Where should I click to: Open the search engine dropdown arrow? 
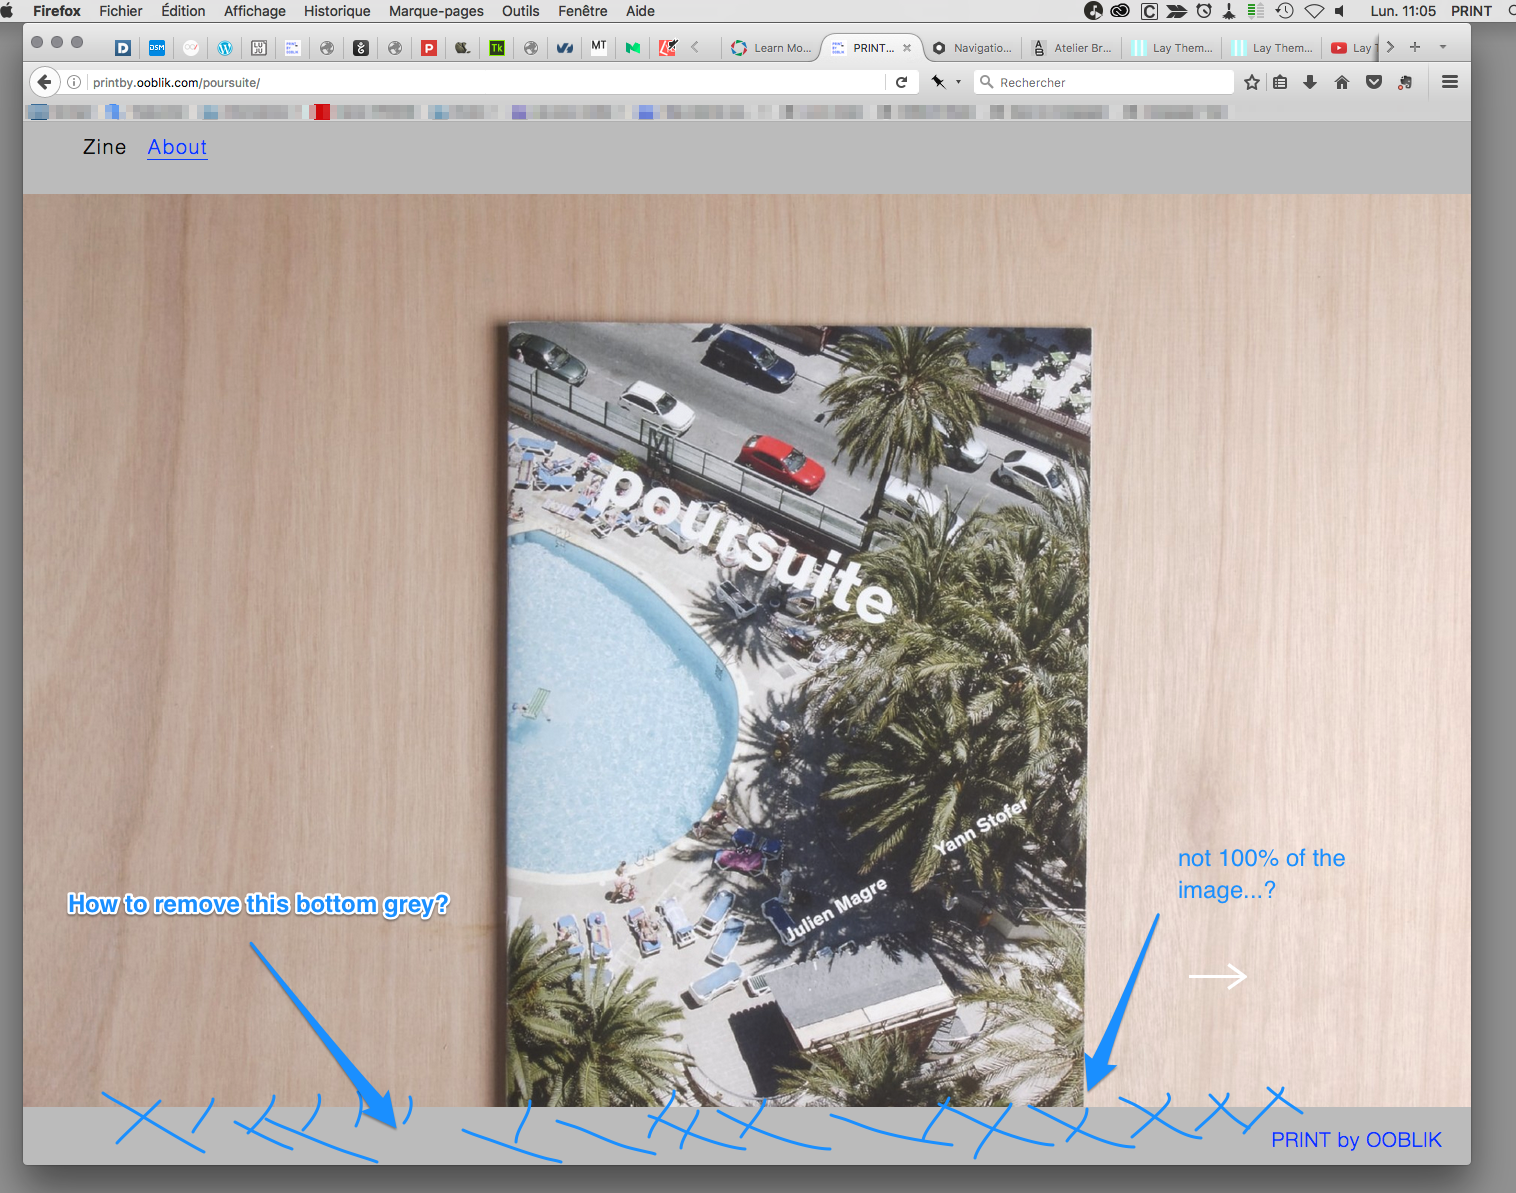pos(956,82)
